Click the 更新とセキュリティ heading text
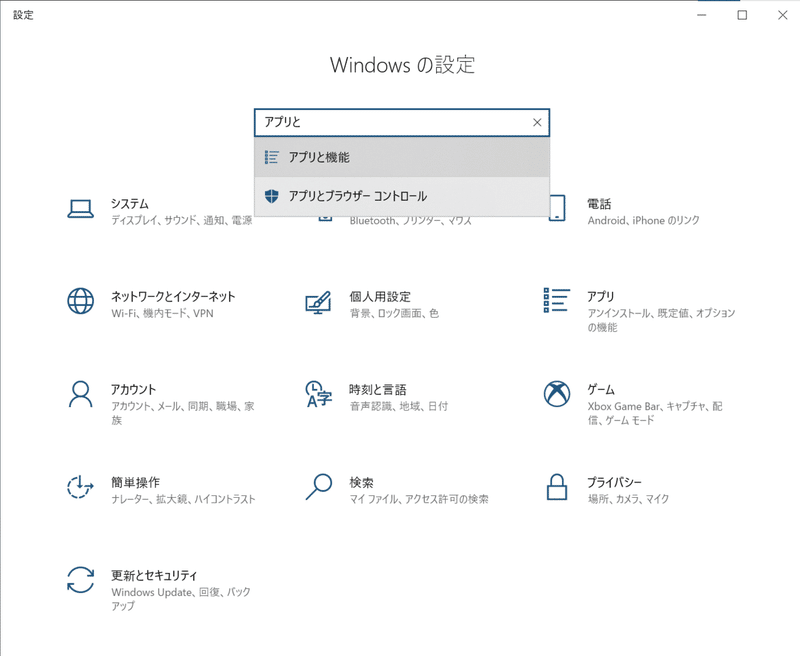 pyautogui.click(x=154, y=575)
